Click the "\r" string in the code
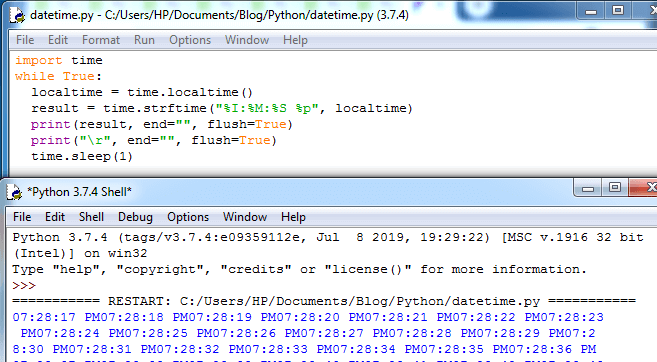 [95, 140]
